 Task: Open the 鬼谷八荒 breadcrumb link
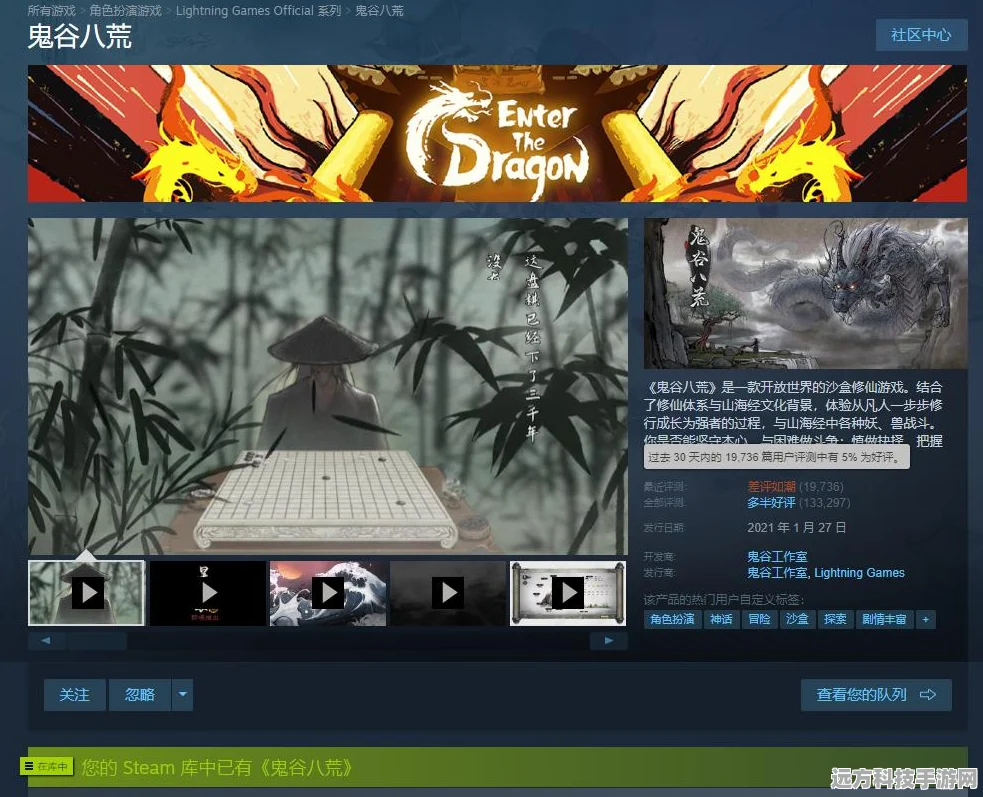point(379,11)
